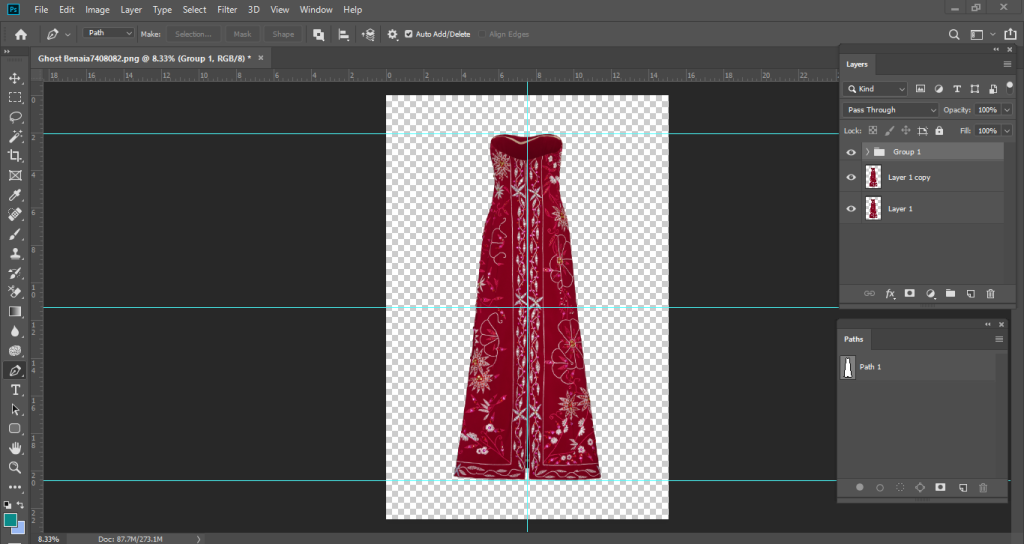Toggle Align Edges checkbox
Screen dimensions: 1024x544
(482, 34)
